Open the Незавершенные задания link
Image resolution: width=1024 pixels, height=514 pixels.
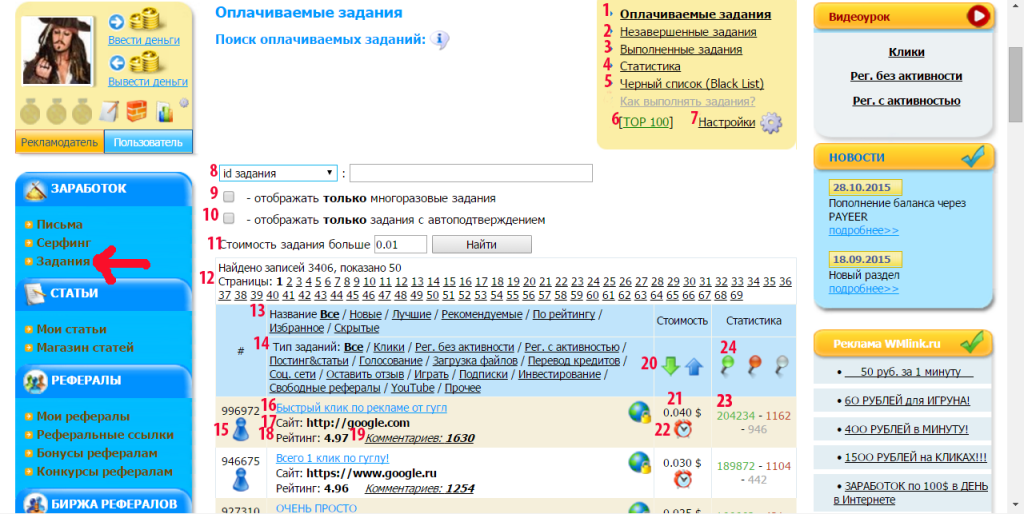pyautogui.click(x=688, y=31)
